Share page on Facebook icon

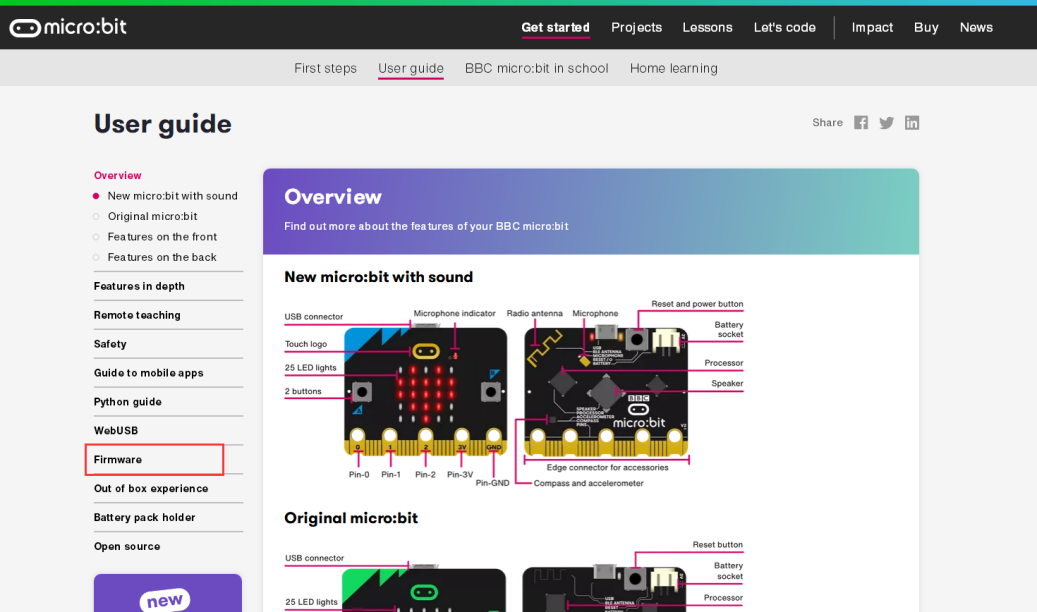860,122
